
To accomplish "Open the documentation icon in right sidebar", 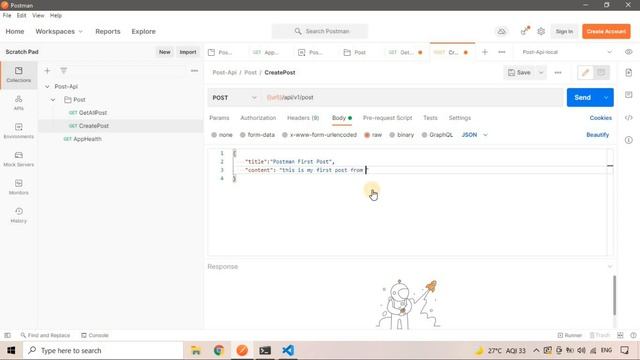I will pyautogui.click(x=629, y=73).
